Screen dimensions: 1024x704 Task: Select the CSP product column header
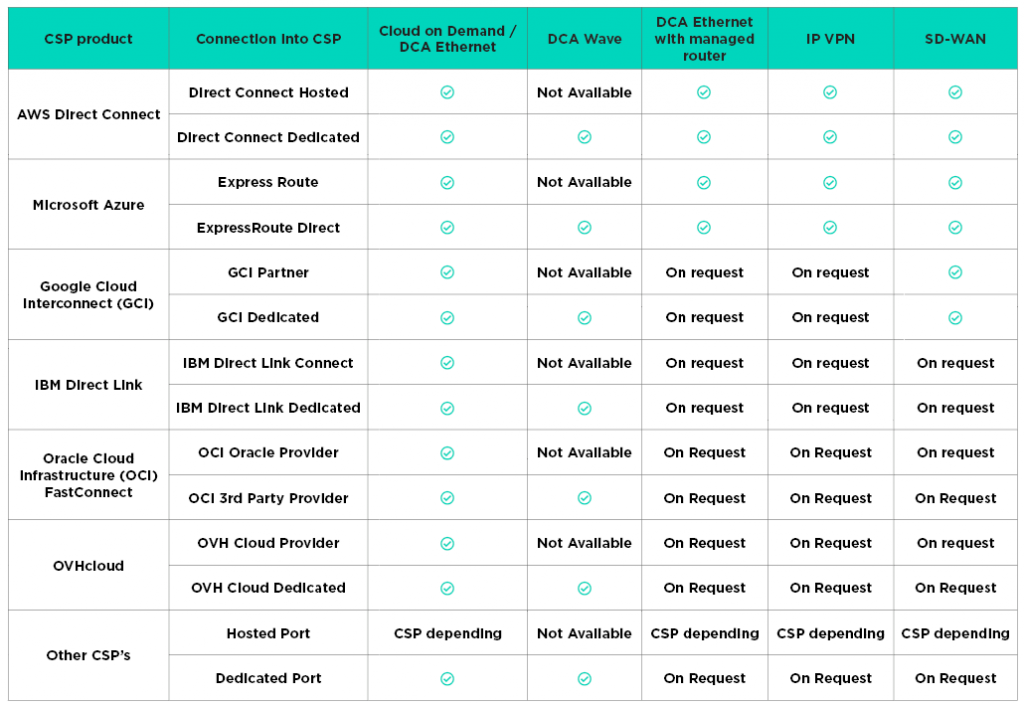[88, 39]
